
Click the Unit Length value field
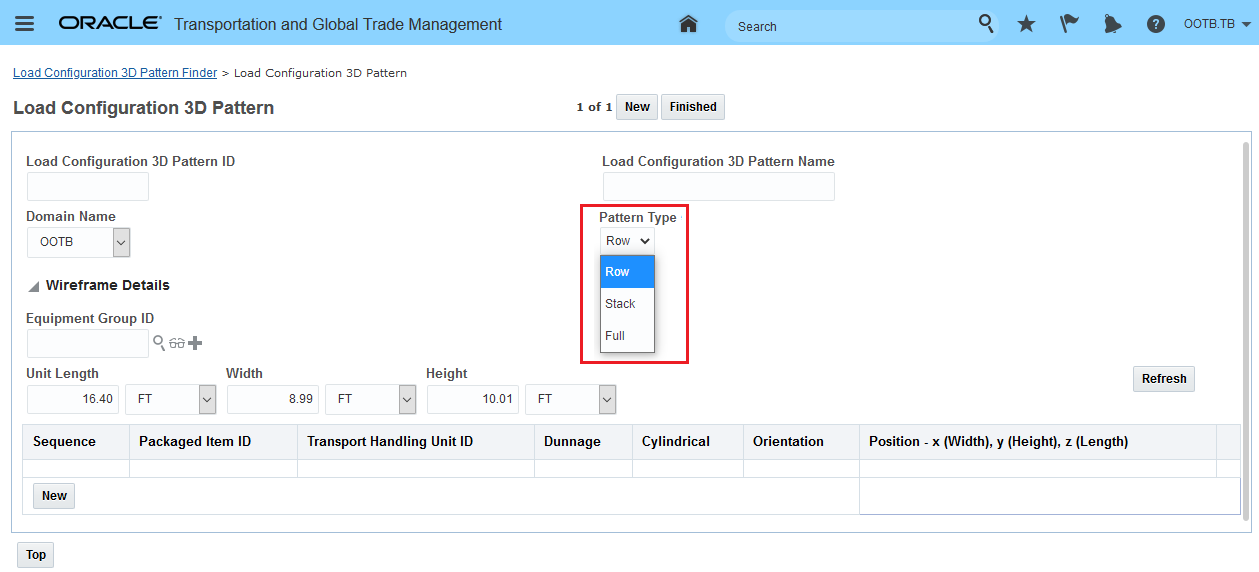(x=74, y=399)
